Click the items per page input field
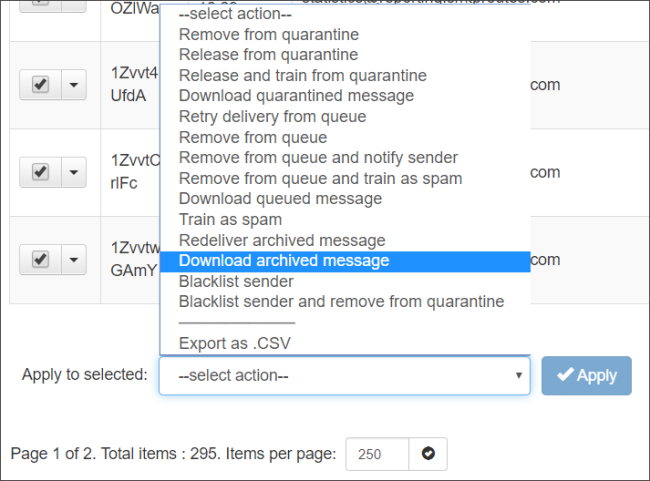The height and width of the screenshot is (481, 650). 377,454
